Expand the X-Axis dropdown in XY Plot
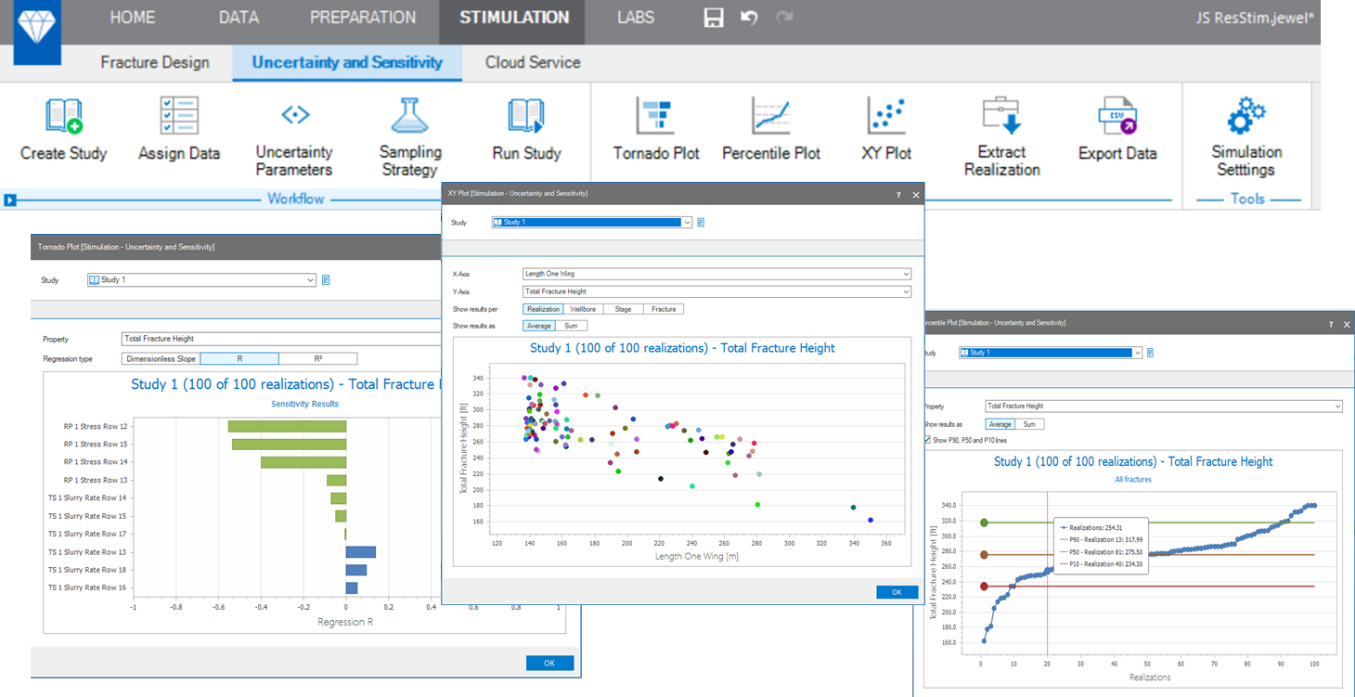 click(906, 273)
